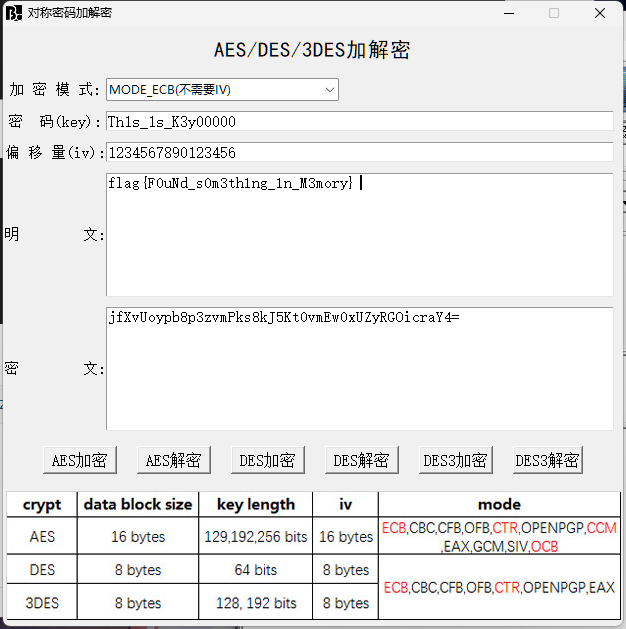The image size is (626, 629).
Task: Click inside the ciphertext (密文) text area
Action: (x=359, y=368)
